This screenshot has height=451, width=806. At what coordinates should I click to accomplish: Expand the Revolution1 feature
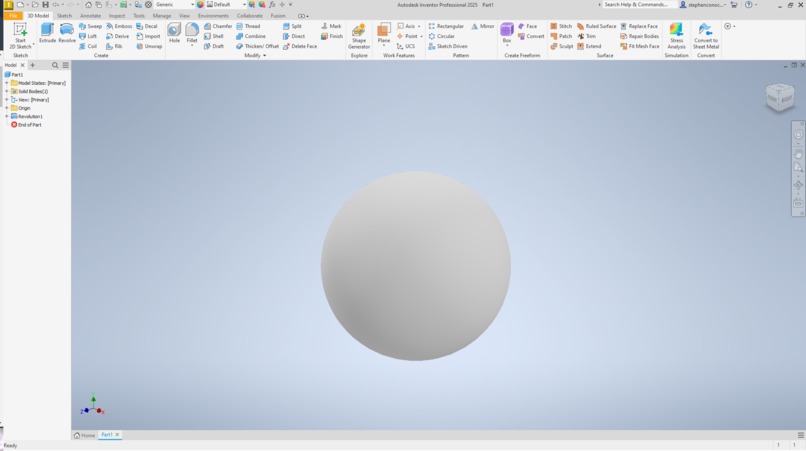click(7, 116)
